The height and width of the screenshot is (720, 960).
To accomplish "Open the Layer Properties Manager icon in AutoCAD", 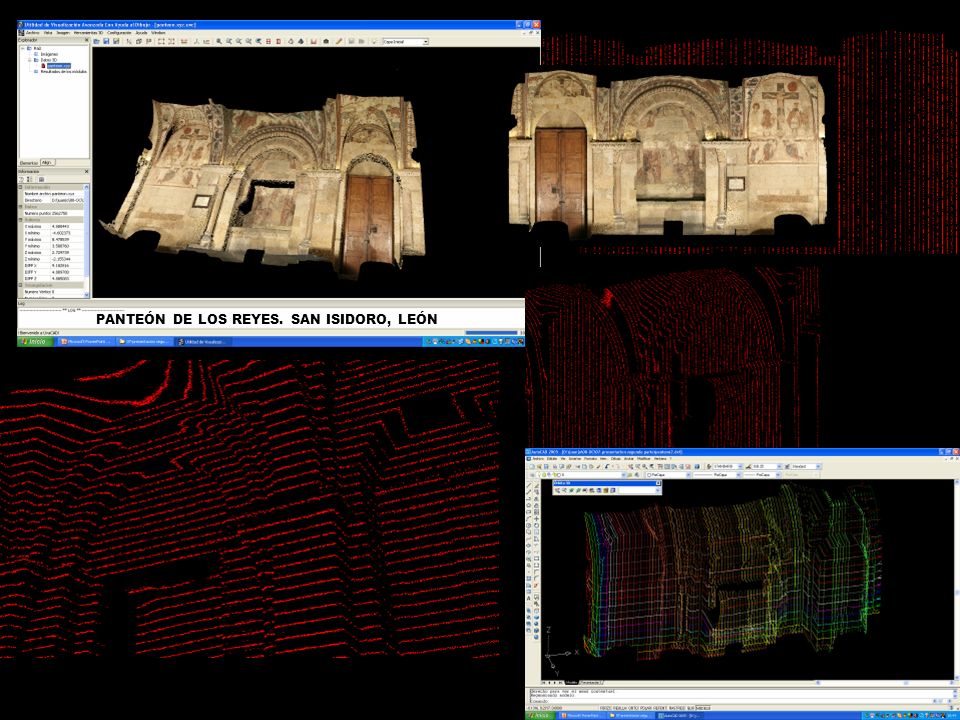I will pyautogui.click(x=532, y=475).
